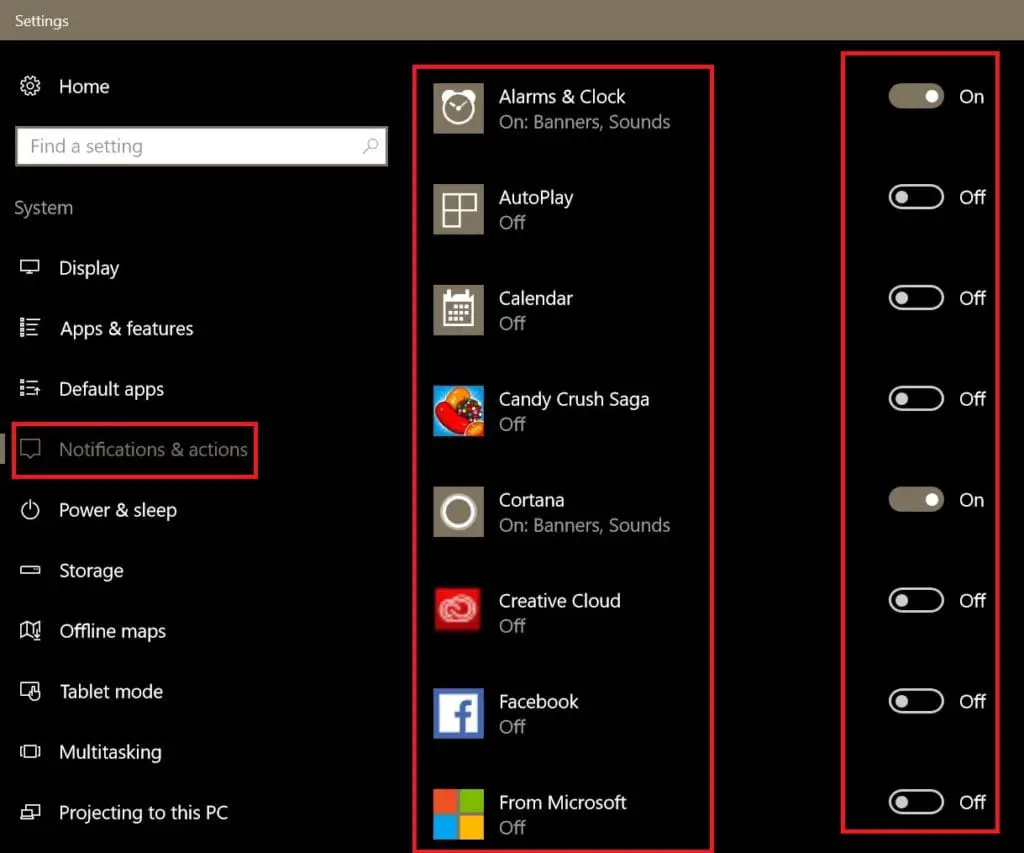
Task: Open Multitasking settings
Action: click(110, 752)
